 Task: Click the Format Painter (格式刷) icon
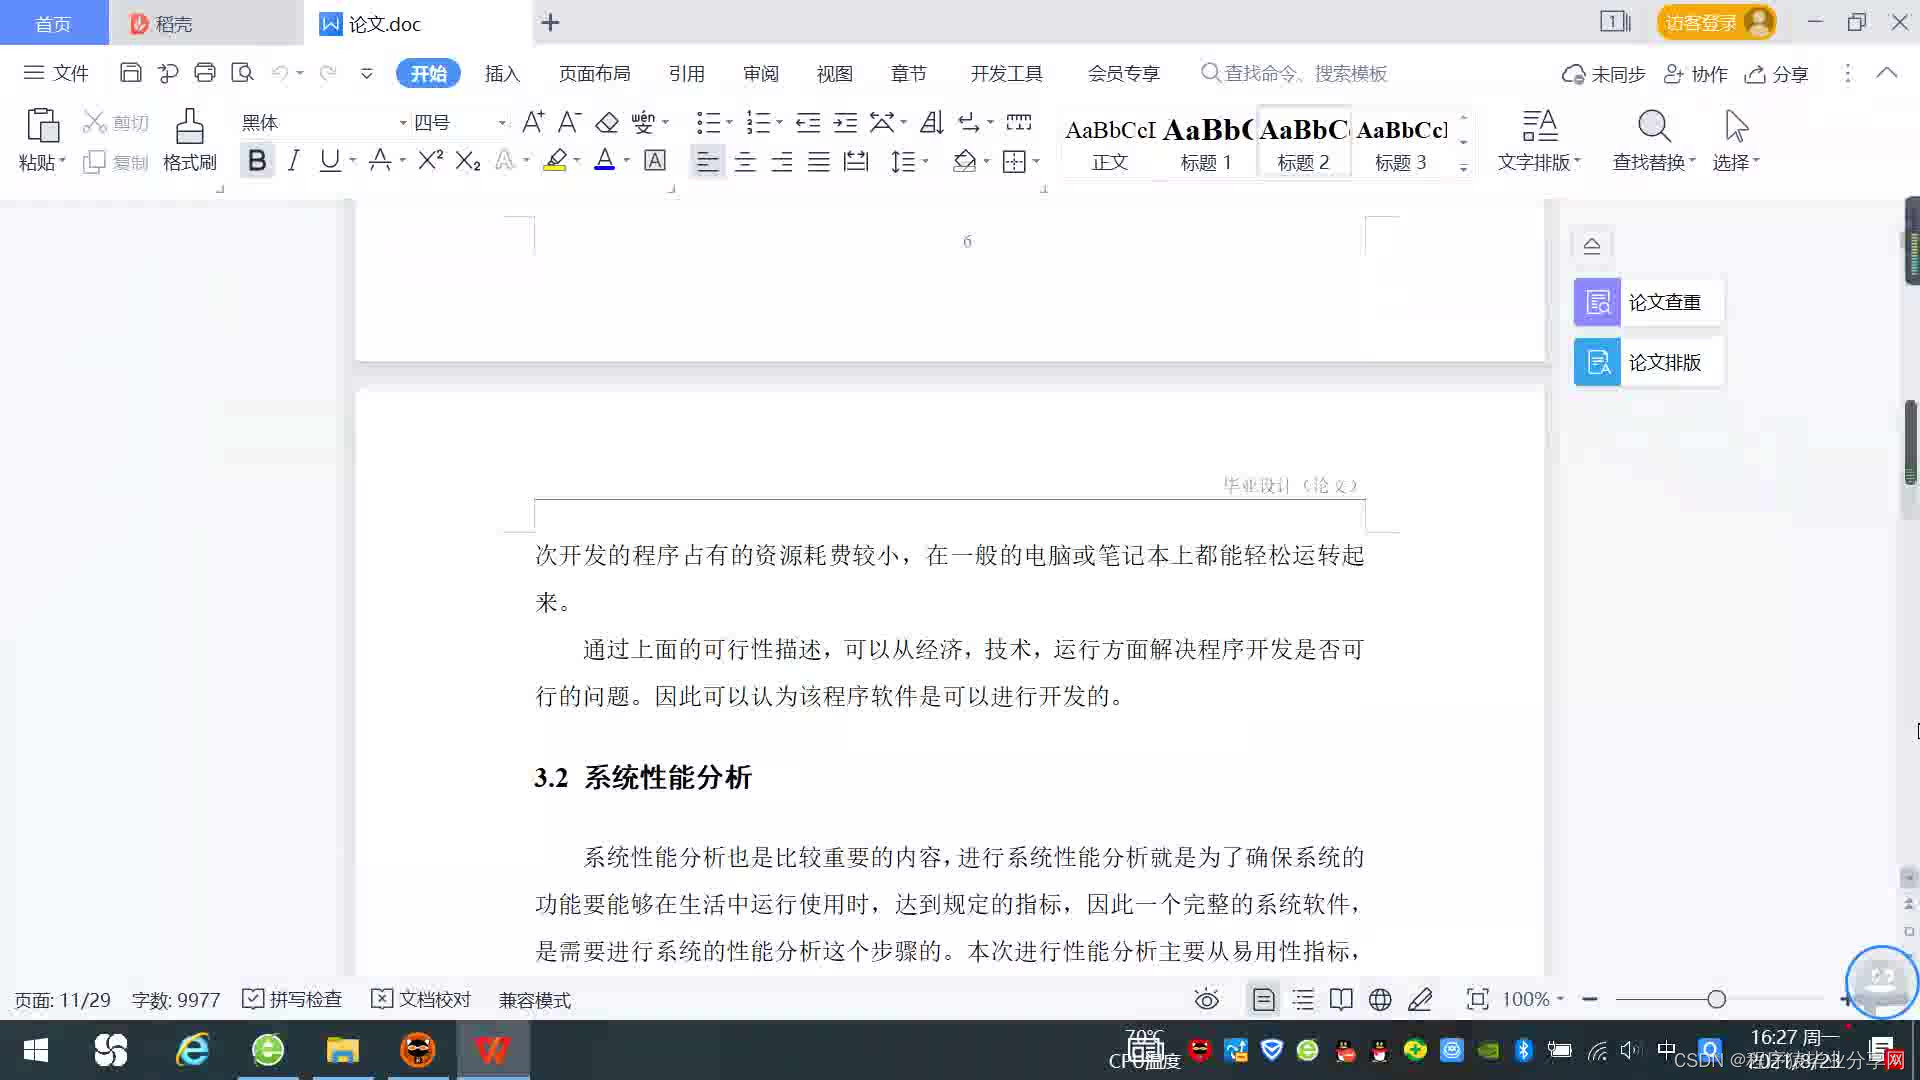click(x=189, y=140)
